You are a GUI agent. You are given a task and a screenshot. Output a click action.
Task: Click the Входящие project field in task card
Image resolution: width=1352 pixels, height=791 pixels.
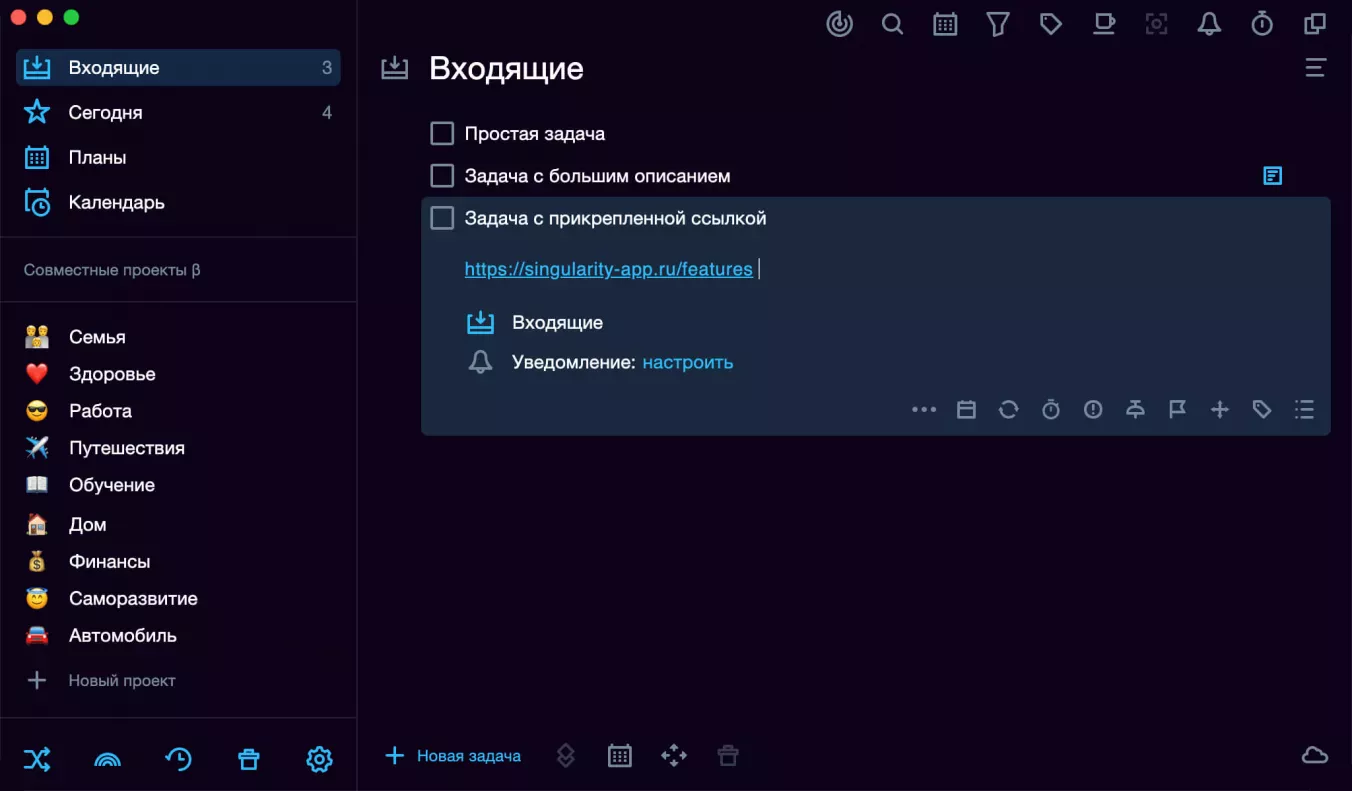pyautogui.click(x=536, y=323)
